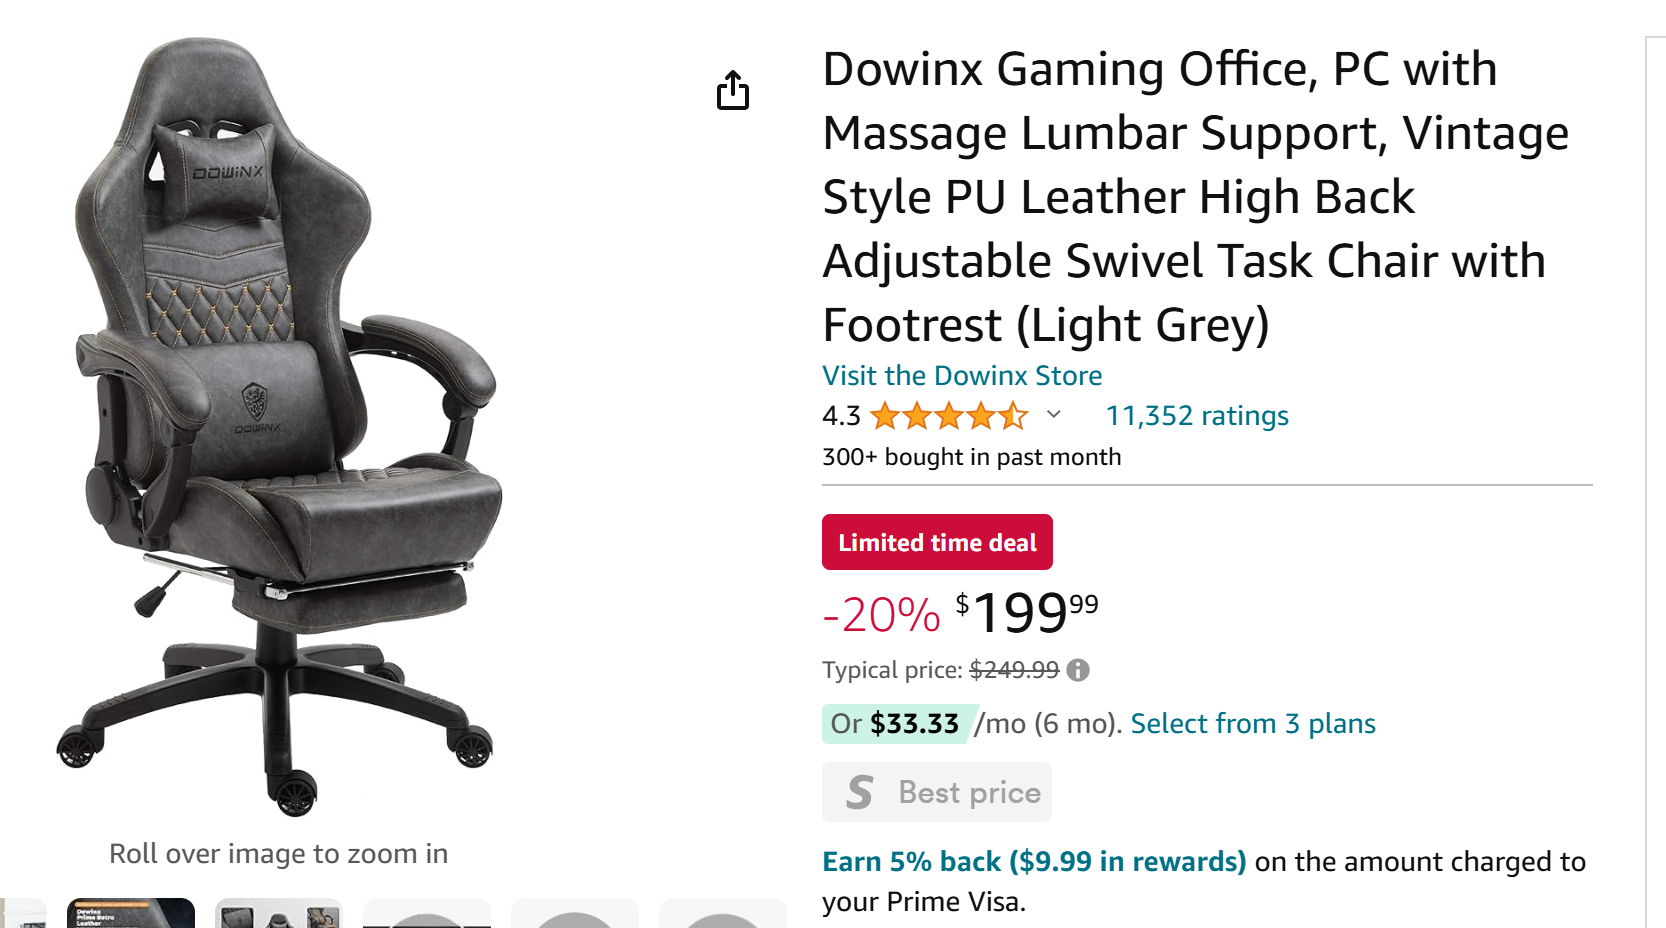
Task: Select the Dowinx Prime Retro Leather thumbnail
Action: [x=131, y=913]
